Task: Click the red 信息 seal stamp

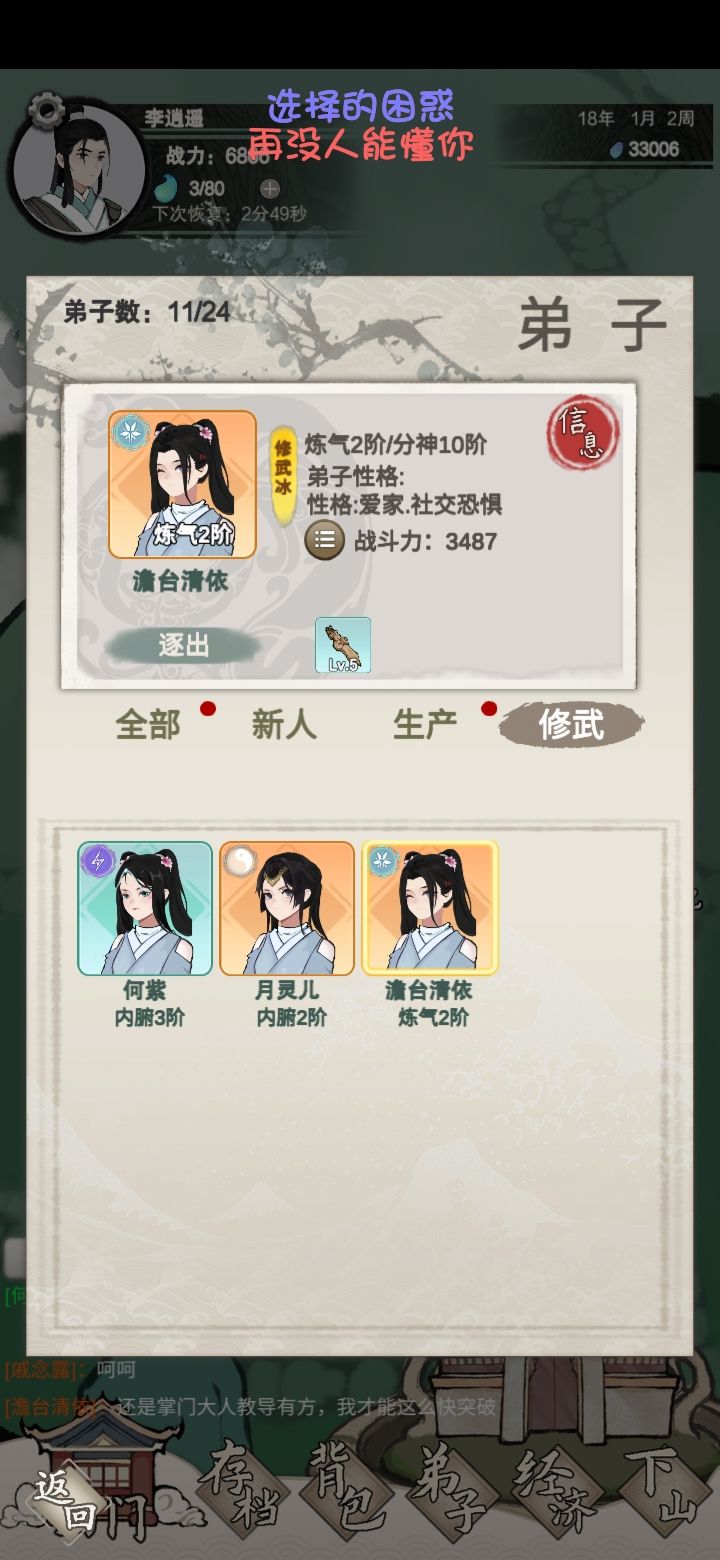Action: [582, 432]
